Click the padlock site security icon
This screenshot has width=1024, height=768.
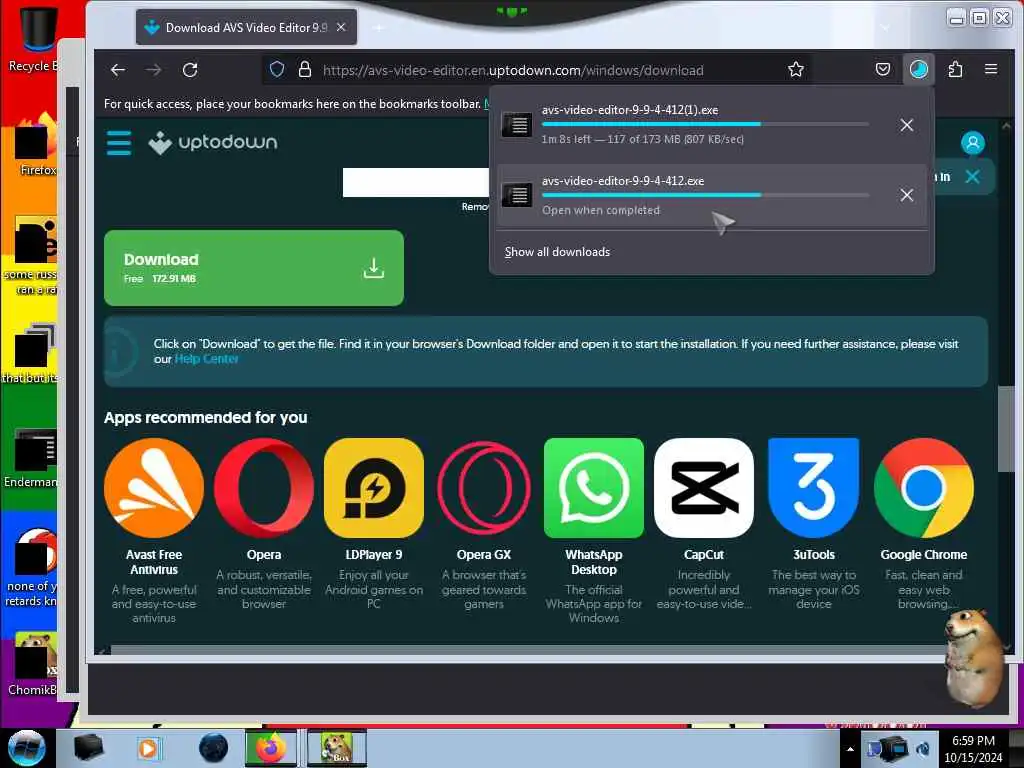click(304, 69)
